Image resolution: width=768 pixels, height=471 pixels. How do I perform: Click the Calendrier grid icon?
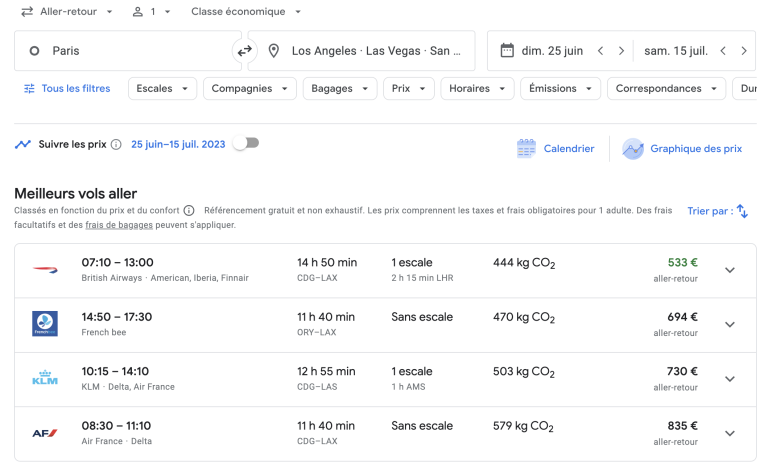(526, 148)
